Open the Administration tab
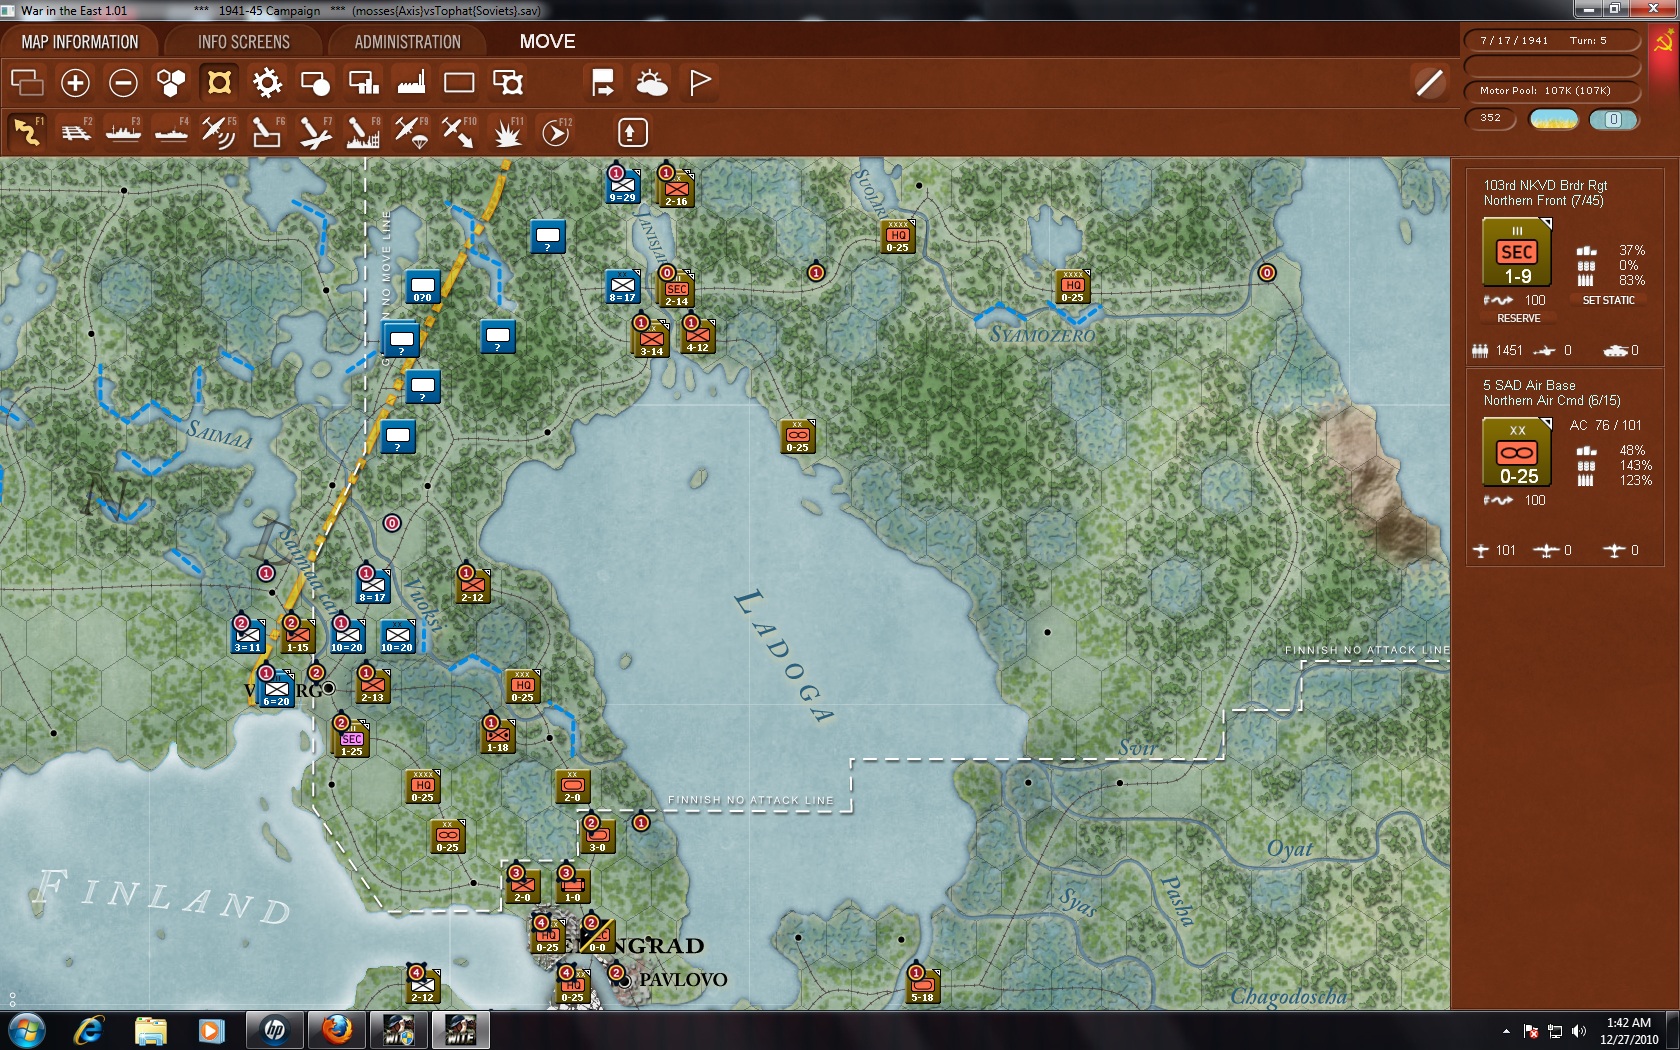This screenshot has width=1680, height=1050. [x=407, y=42]
